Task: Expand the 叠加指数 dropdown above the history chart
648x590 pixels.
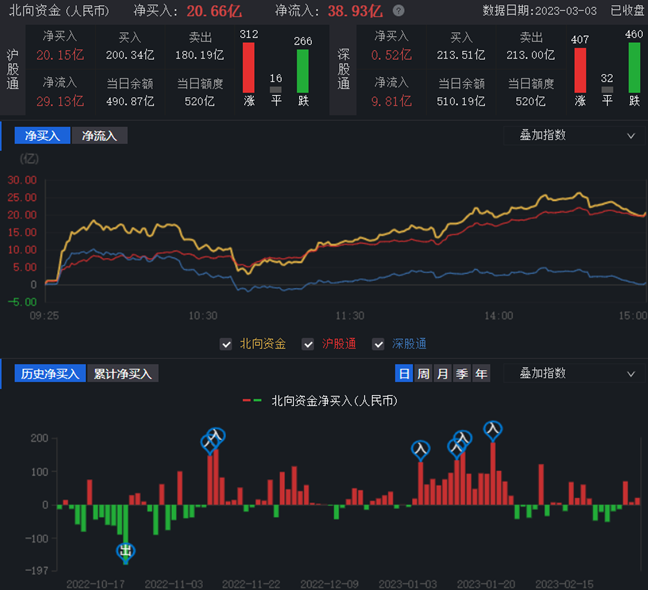Action: (573, 373)
